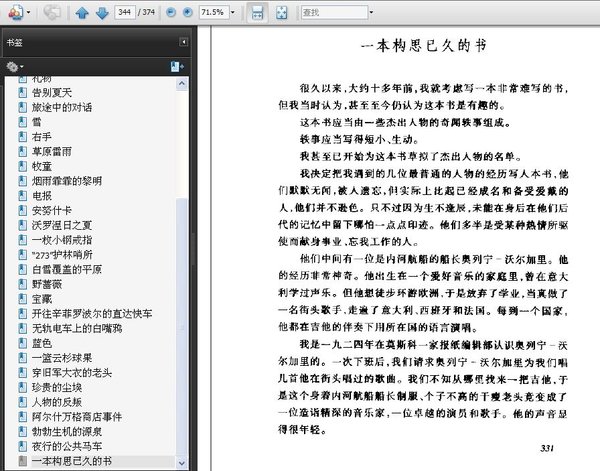600x471 pixels.
Task: Open bookmark 沃罗涅日之夏
Action: [62, 225]
